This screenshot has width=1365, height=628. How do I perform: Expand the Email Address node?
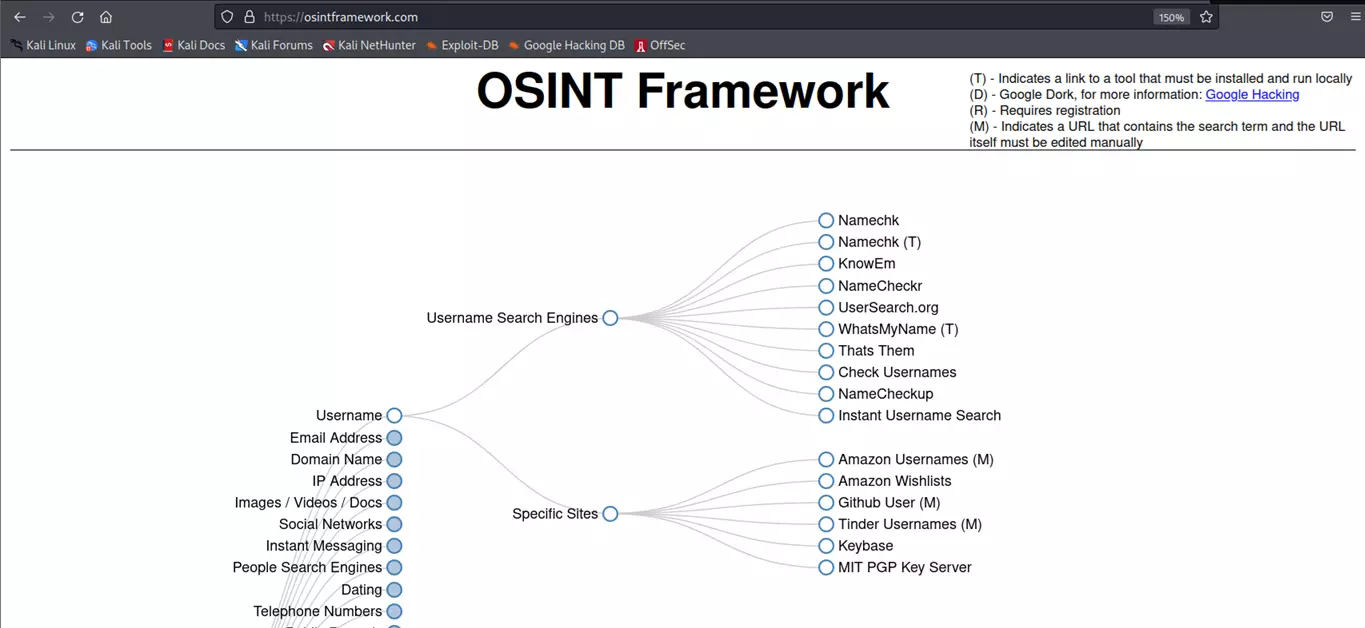pos(394,438)
